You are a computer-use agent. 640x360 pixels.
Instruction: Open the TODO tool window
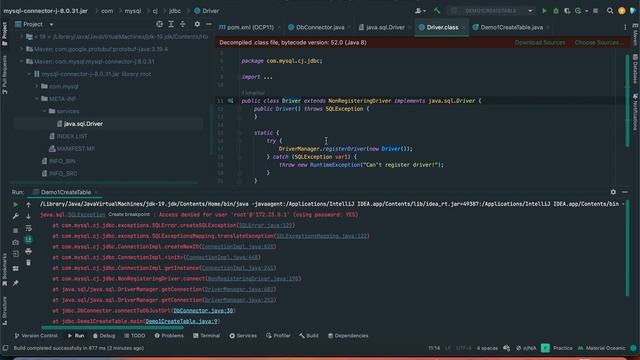click(134, 336)
